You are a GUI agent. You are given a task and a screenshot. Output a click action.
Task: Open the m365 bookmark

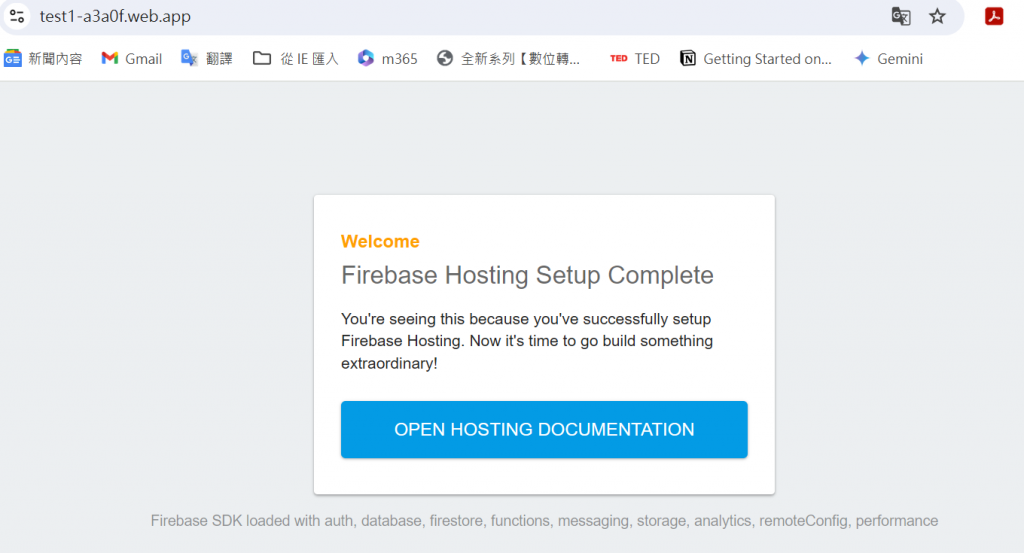coord(387,59)
